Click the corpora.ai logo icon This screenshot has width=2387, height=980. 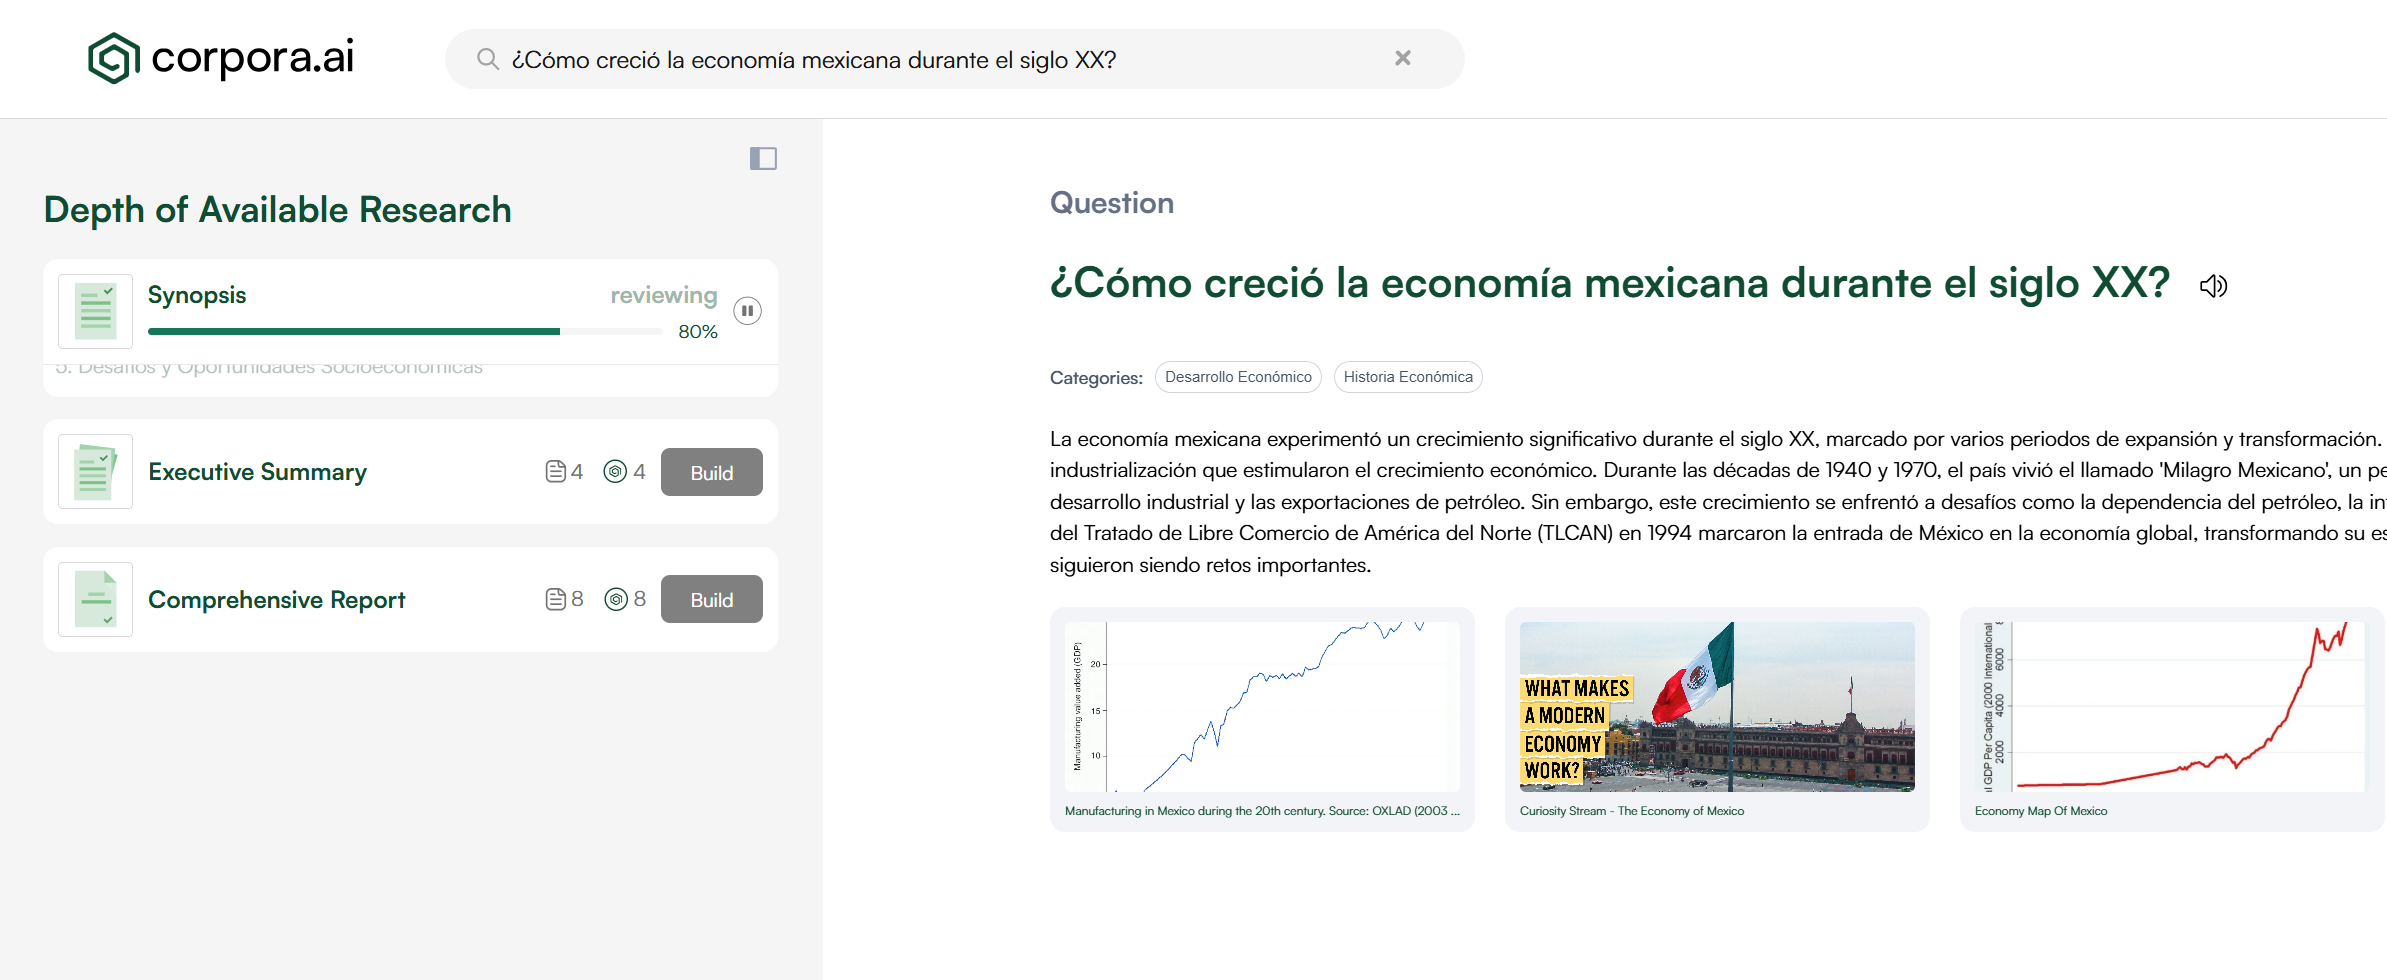click(113, 58)
